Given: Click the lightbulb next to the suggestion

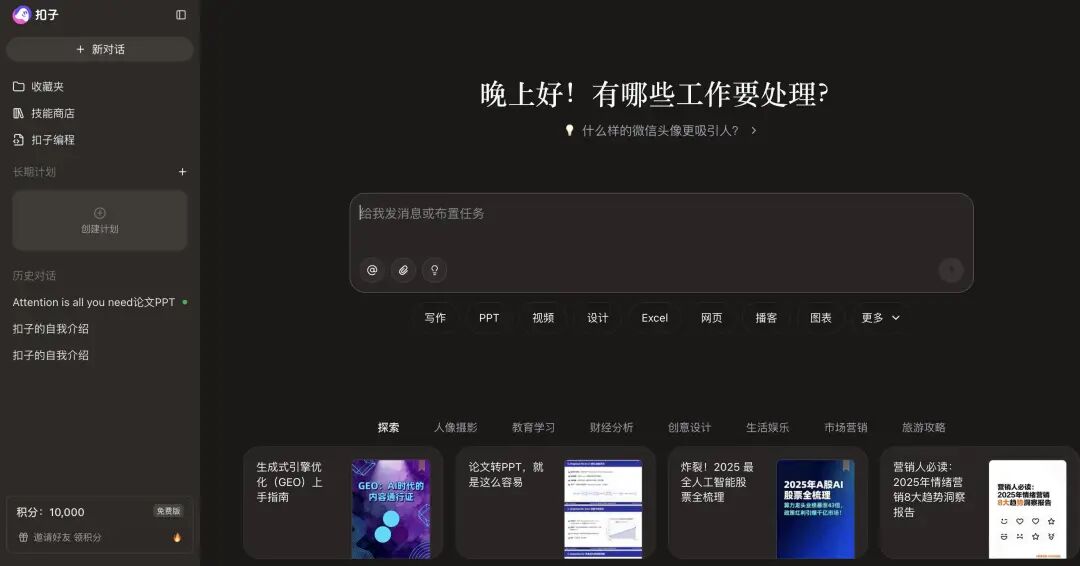Looking at the screenshot, I should point(570,130).
